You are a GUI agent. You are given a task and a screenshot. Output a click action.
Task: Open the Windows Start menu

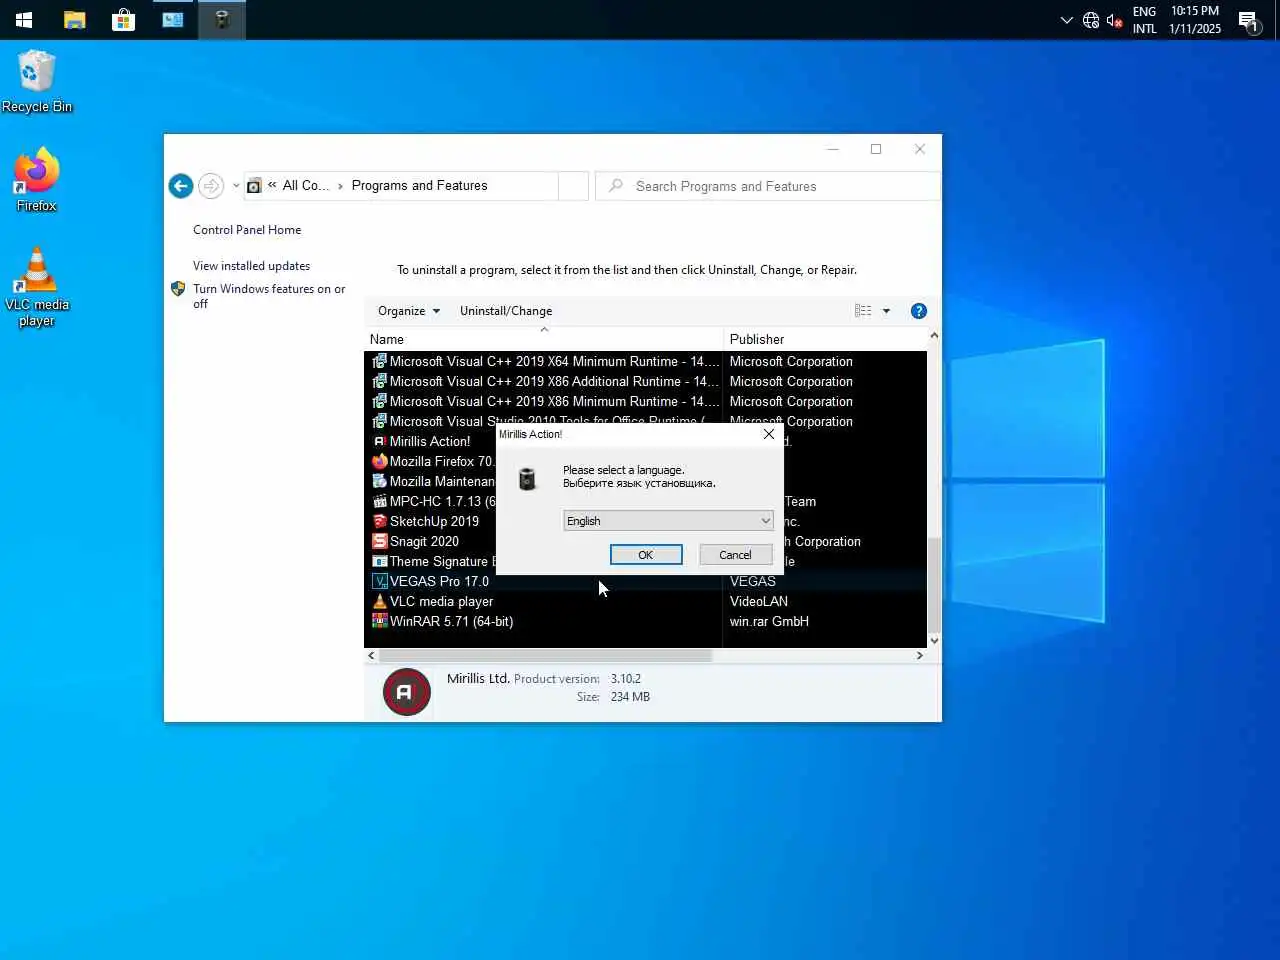(24, 19)
